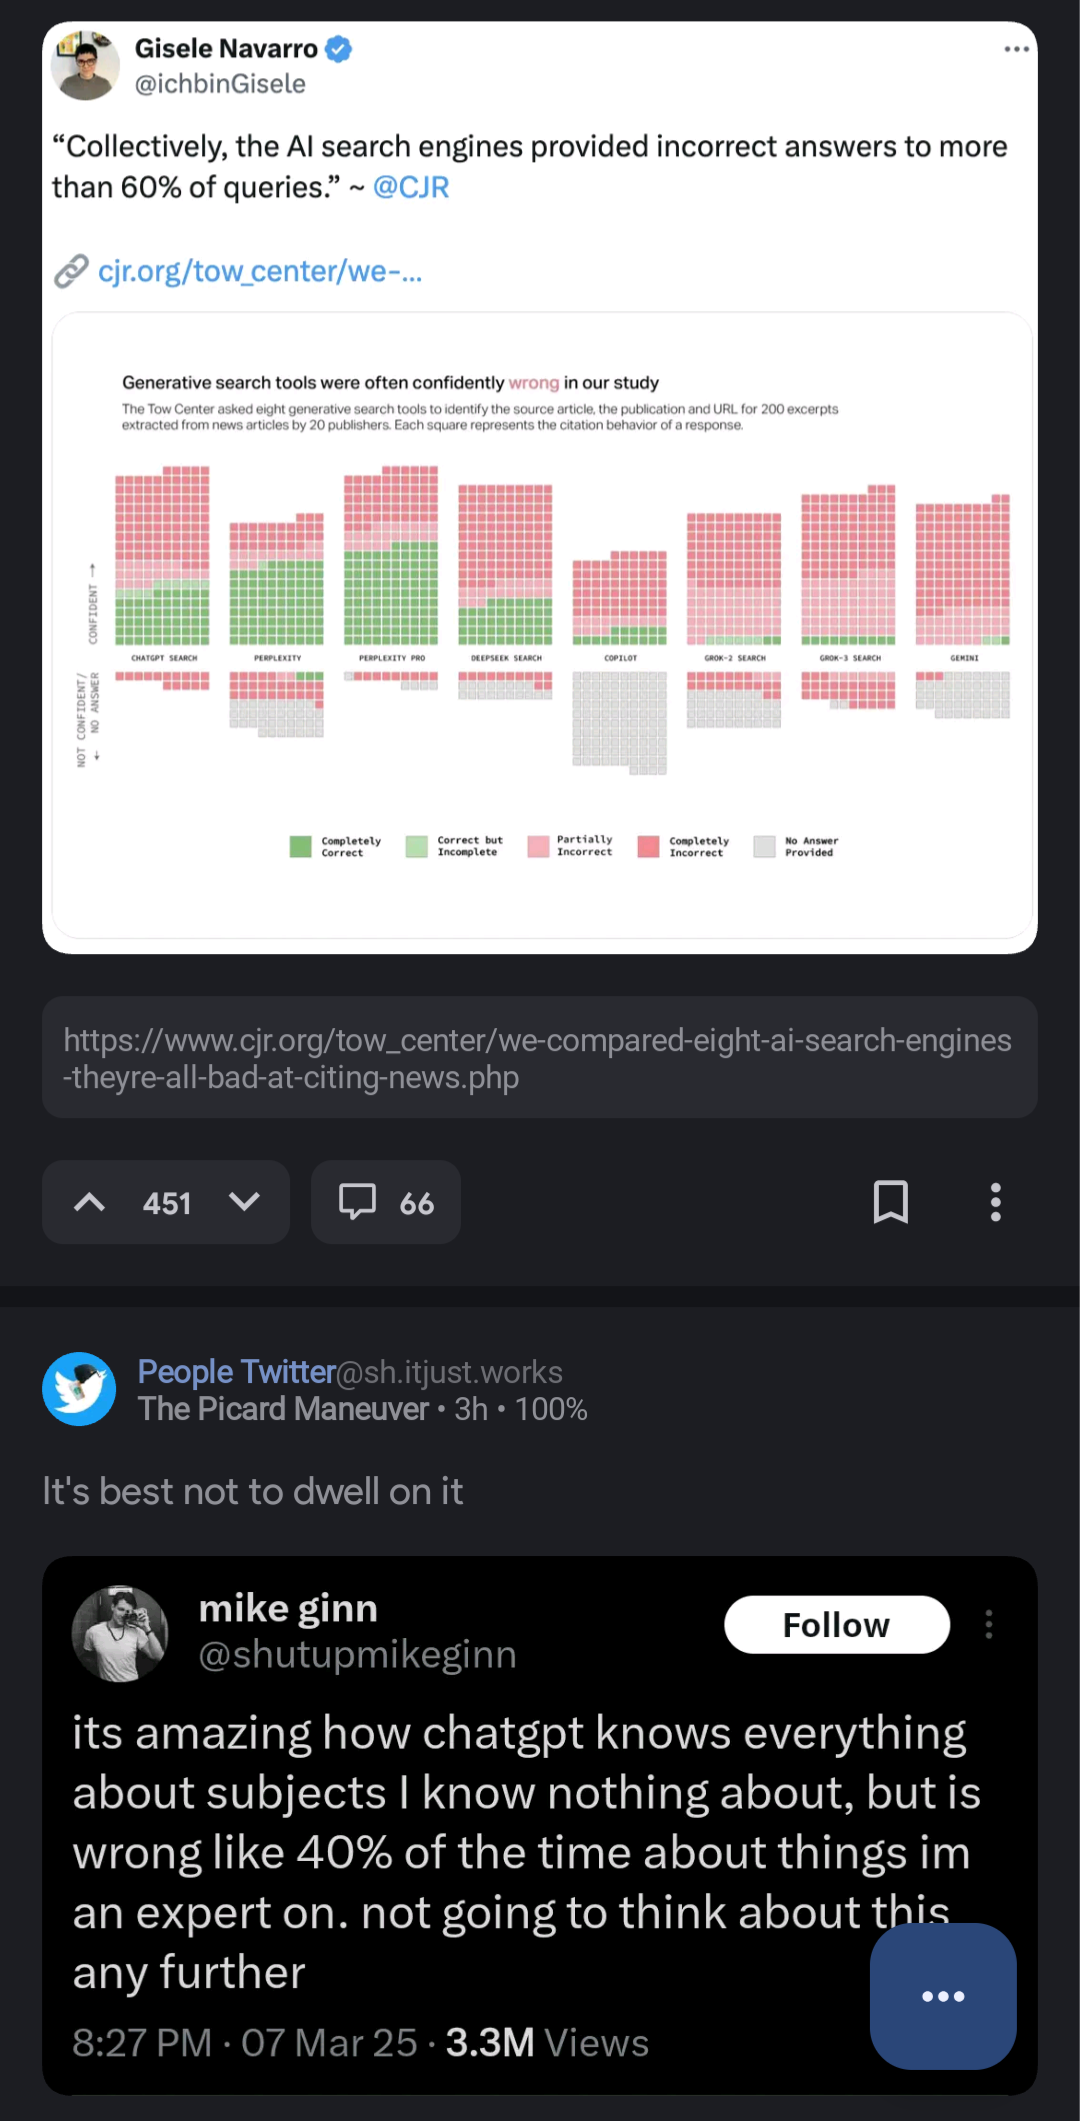Viewport: 1080px width, 2121px height.
Task: Open the cjr.org/tow_center shortened link
Action: [x=260, y=271]
